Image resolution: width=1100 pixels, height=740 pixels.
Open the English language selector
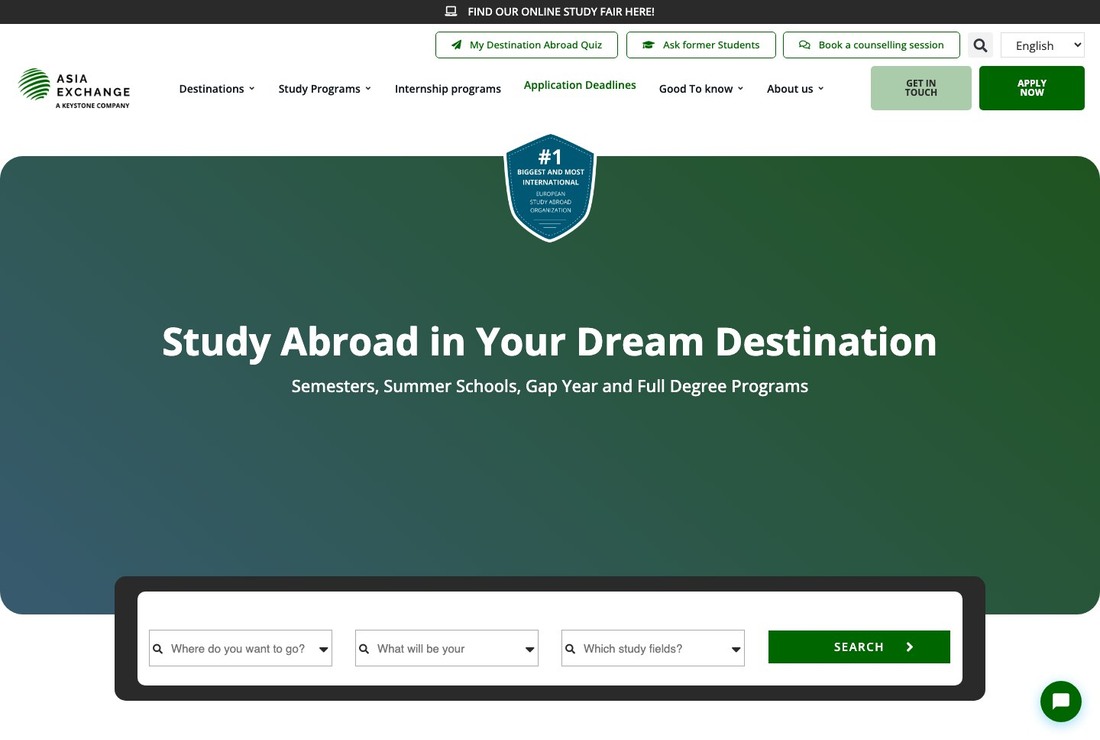1042,45
